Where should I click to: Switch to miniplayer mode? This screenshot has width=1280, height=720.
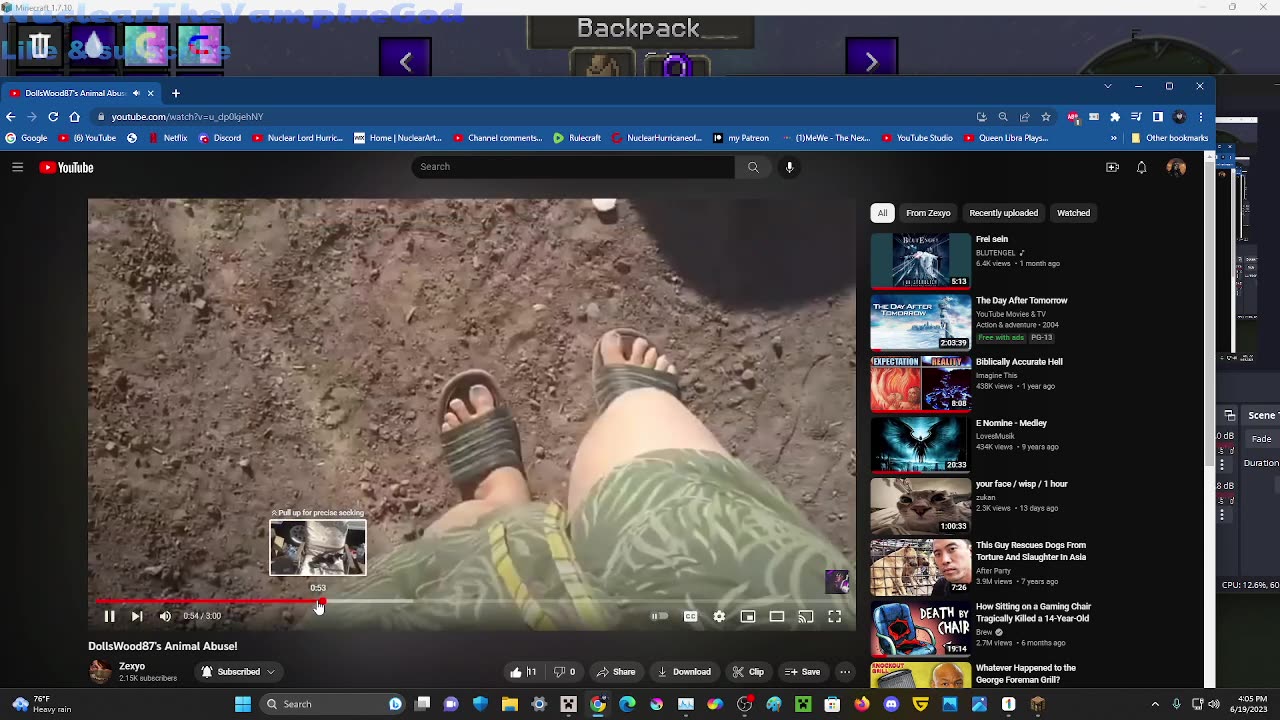coord(748,616)
